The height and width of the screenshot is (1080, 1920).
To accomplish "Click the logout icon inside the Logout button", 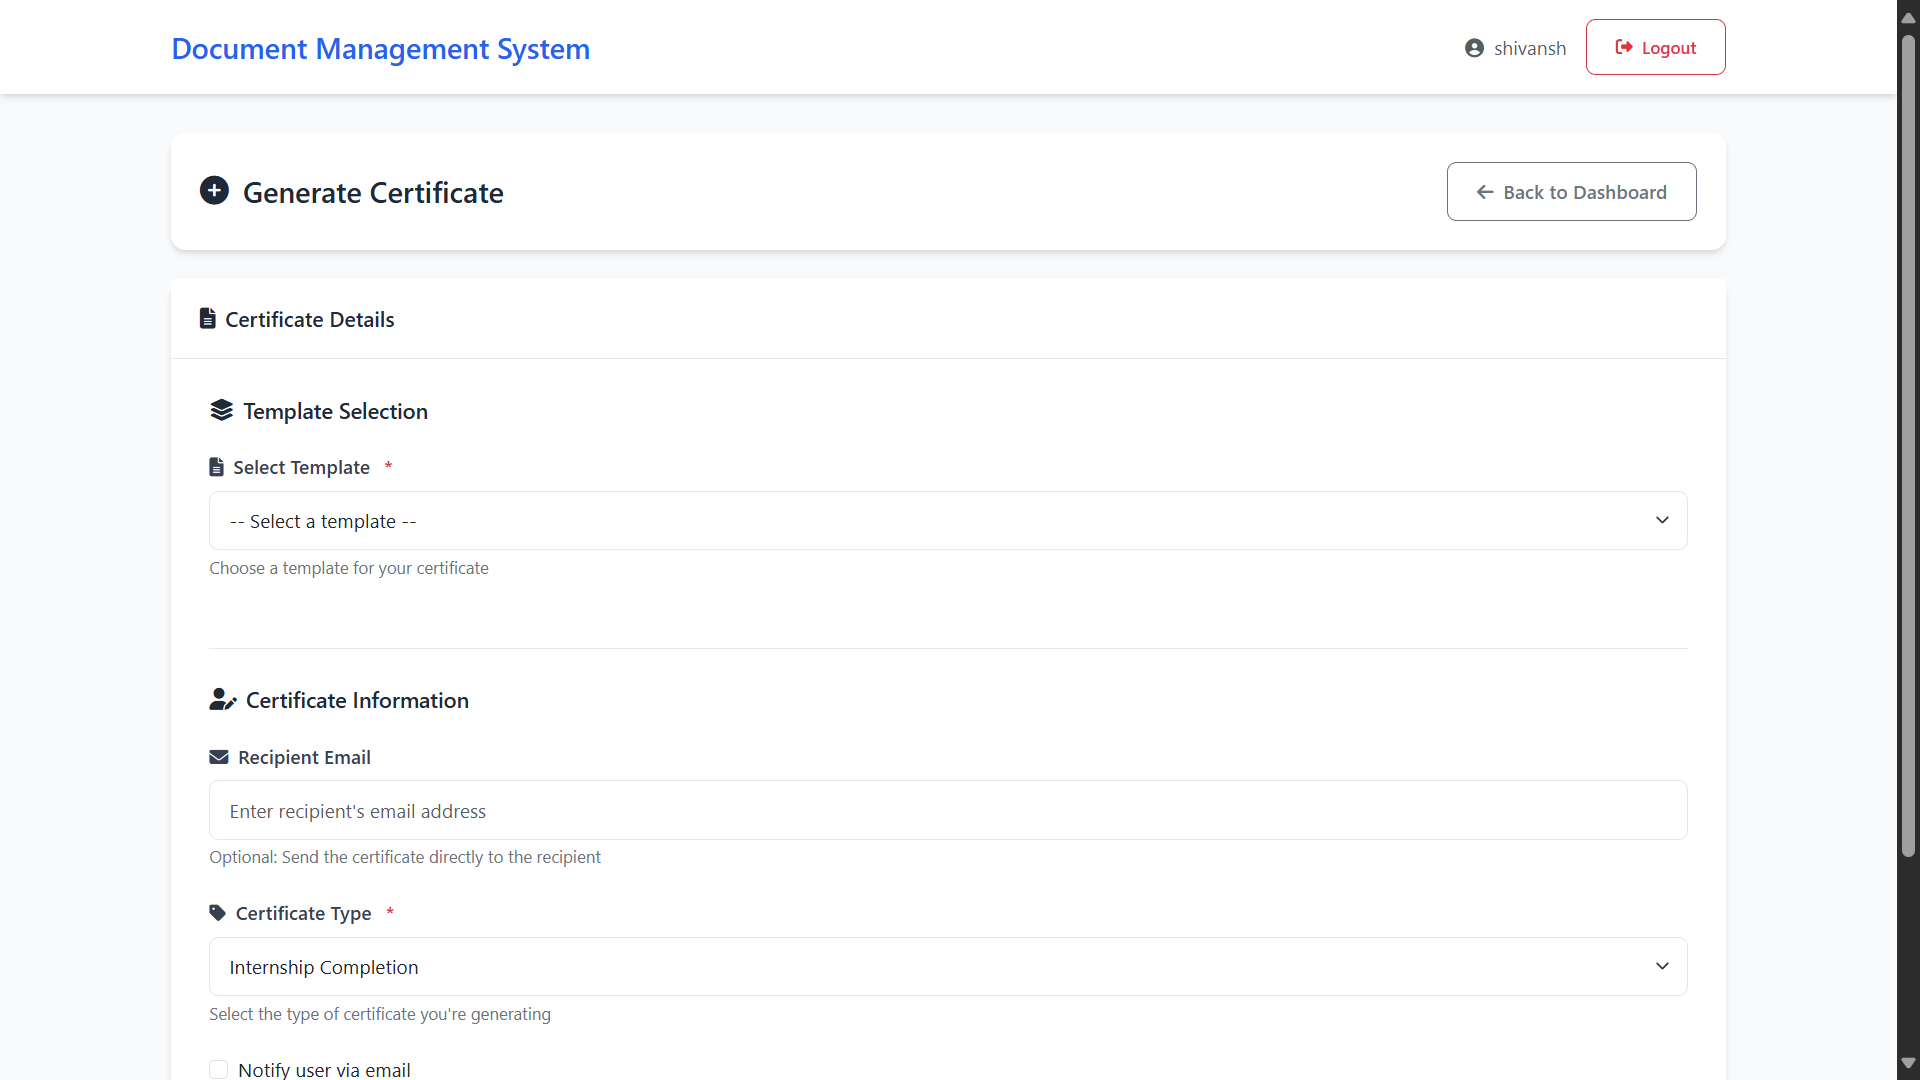I will coord(1625,47).
